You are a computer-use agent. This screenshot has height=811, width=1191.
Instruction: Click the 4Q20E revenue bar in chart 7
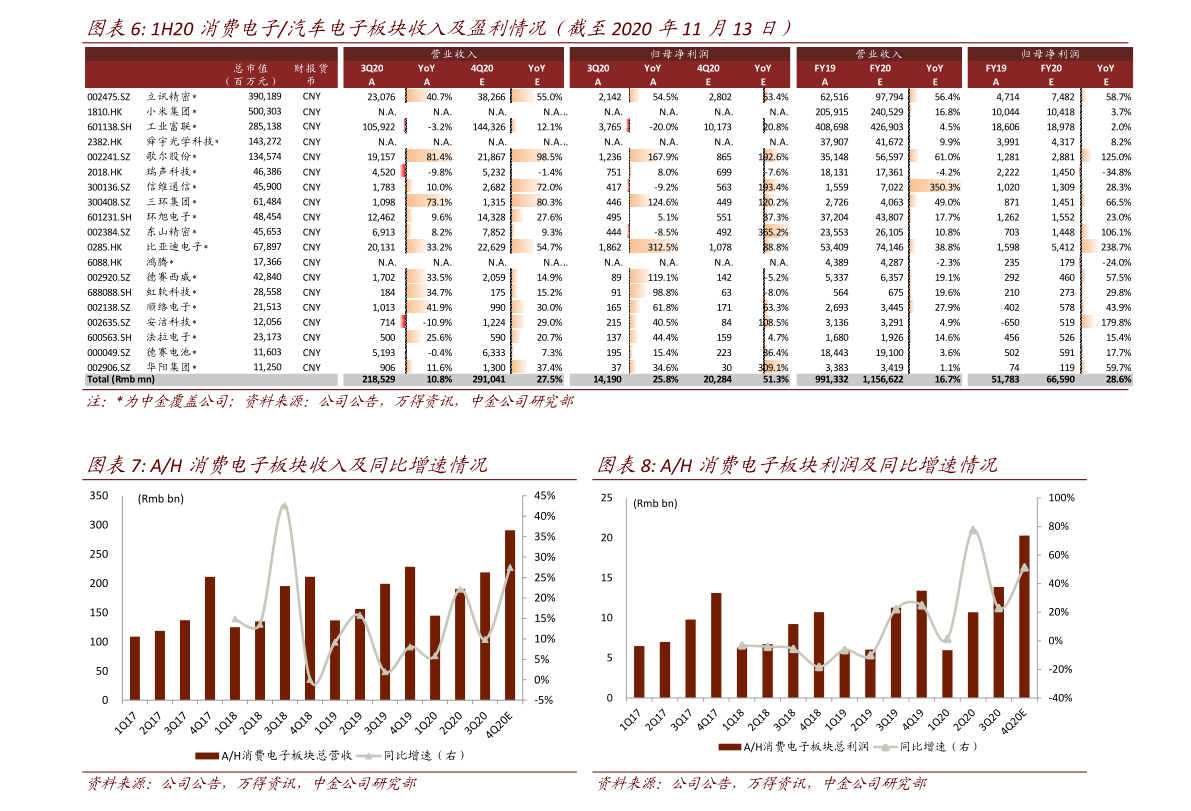[x=510, y=614]
